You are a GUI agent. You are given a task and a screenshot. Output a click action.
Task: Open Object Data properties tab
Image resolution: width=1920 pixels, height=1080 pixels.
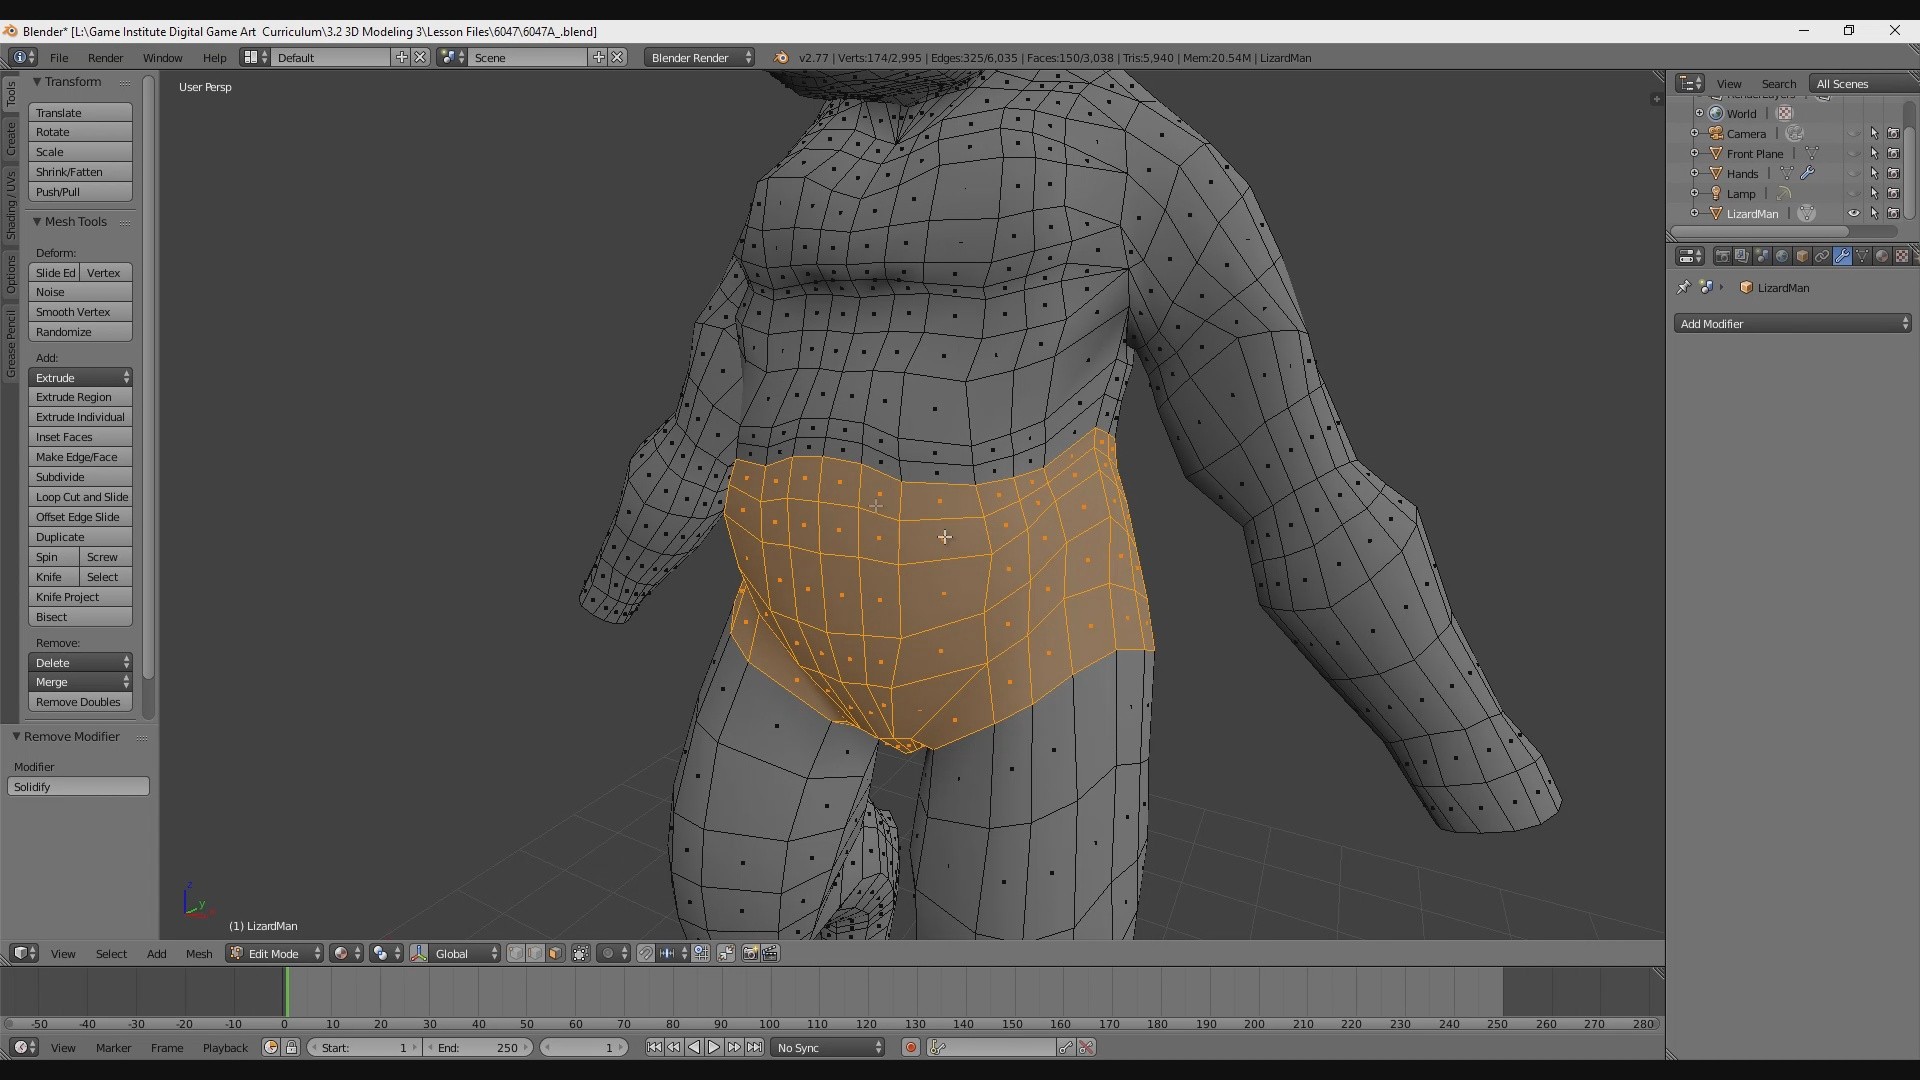coord(1862,256)
